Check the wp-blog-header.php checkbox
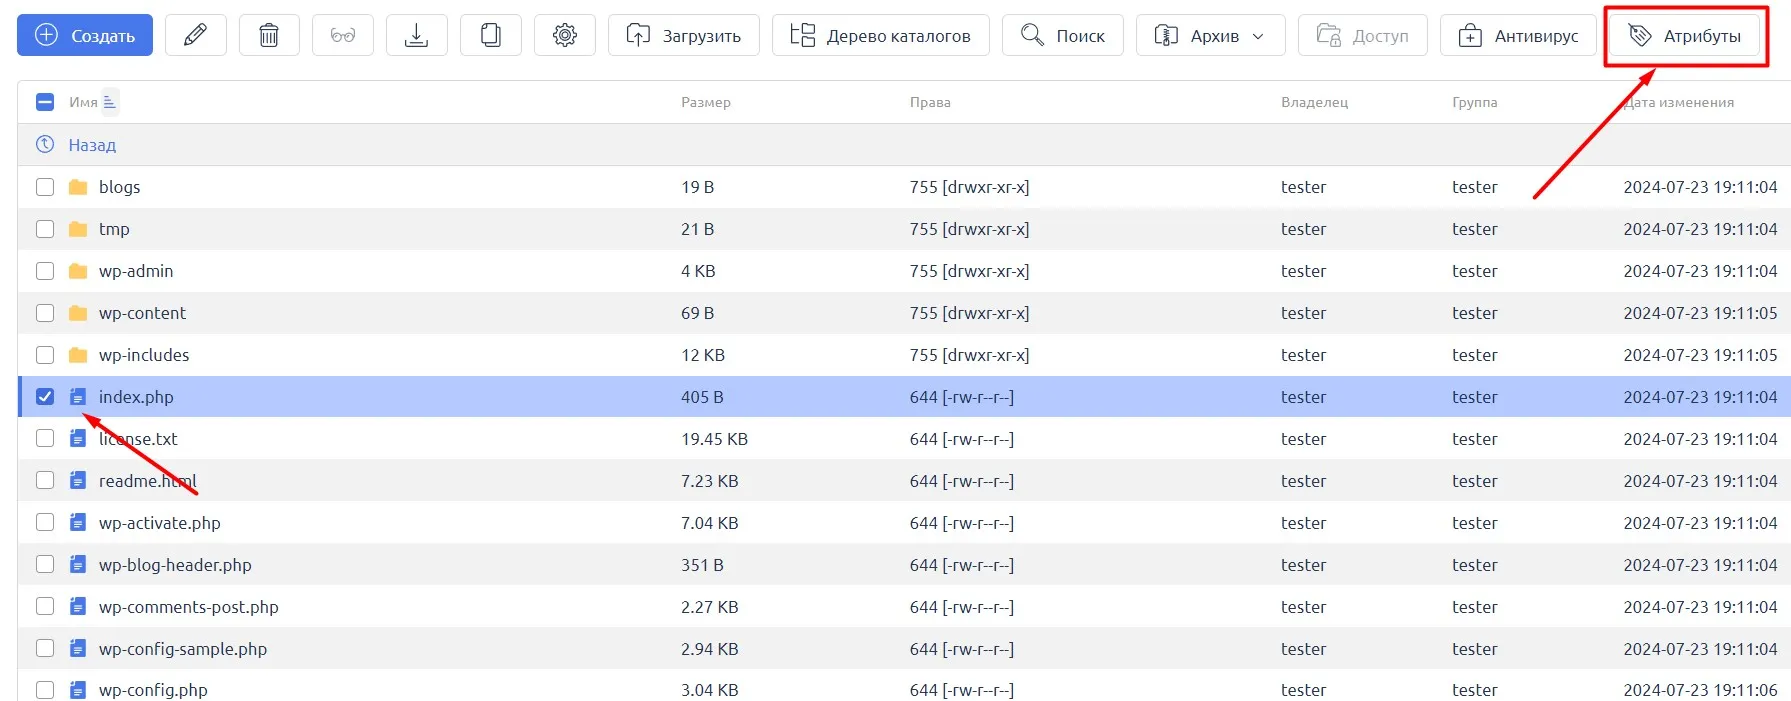This screenshot has width=1791, height=701. coord(45,564)
